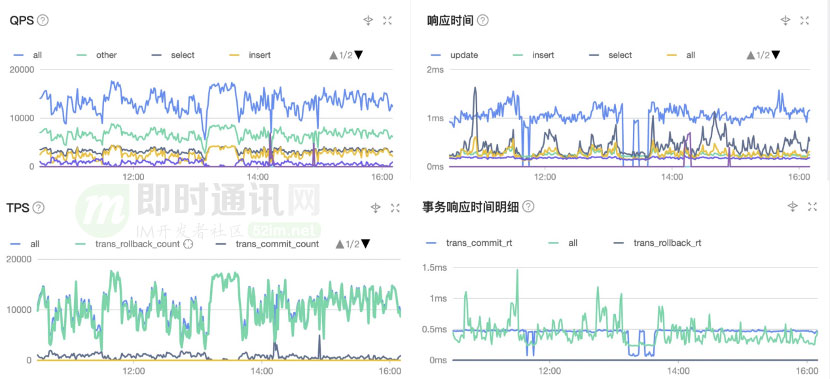Open the TPS help question-mark icon
830x379 pixels.
39,207
